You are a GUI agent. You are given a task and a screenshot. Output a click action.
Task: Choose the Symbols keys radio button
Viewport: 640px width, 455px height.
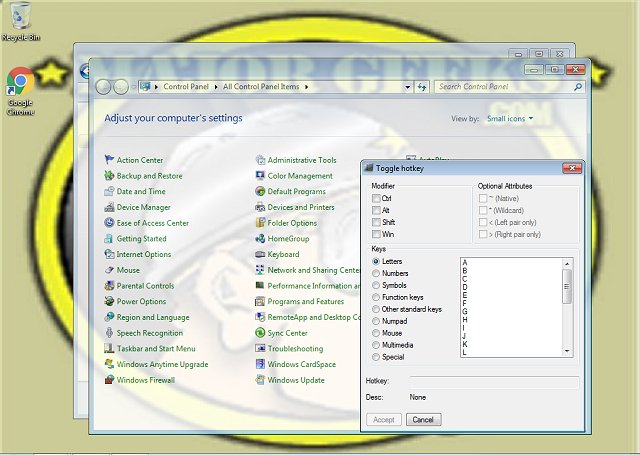(376, 285)
